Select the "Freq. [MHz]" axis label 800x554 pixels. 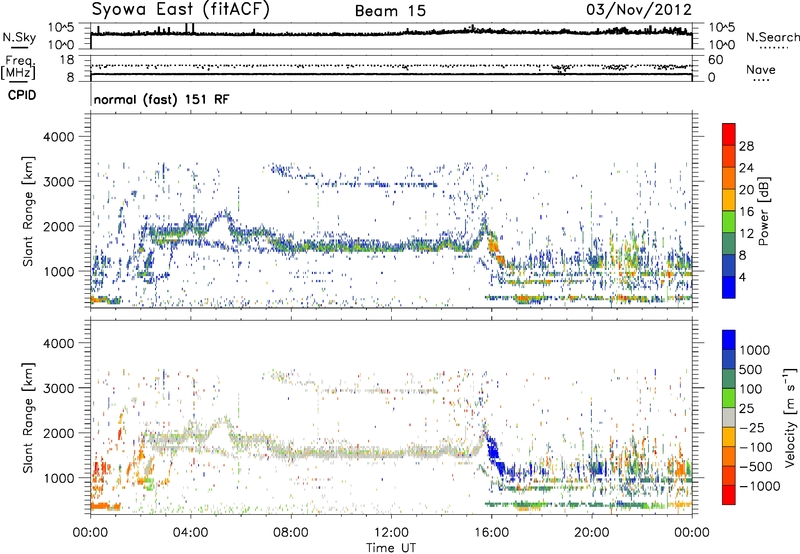click(18, 68)
